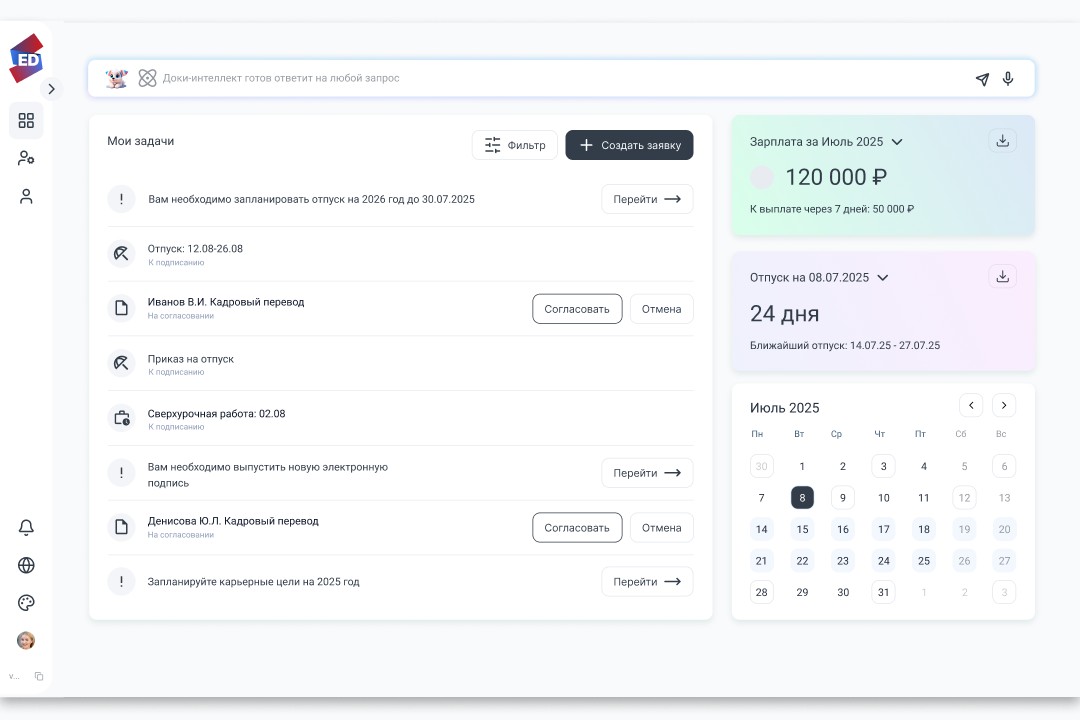This screenshot has width=1080, height=720.
Task: Go to the next calendar month
Action: point(1004,405)
